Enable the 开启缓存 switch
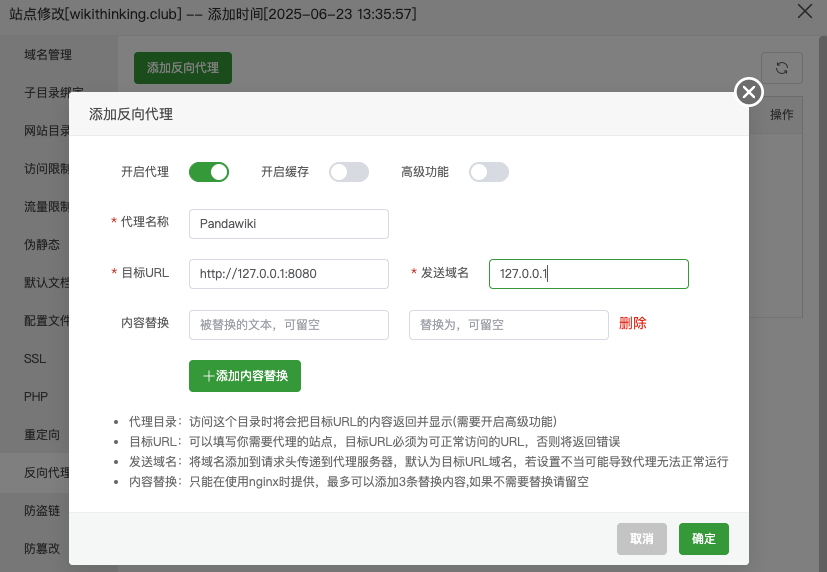This screenshot has height=572, width=827. coord(349,172)
